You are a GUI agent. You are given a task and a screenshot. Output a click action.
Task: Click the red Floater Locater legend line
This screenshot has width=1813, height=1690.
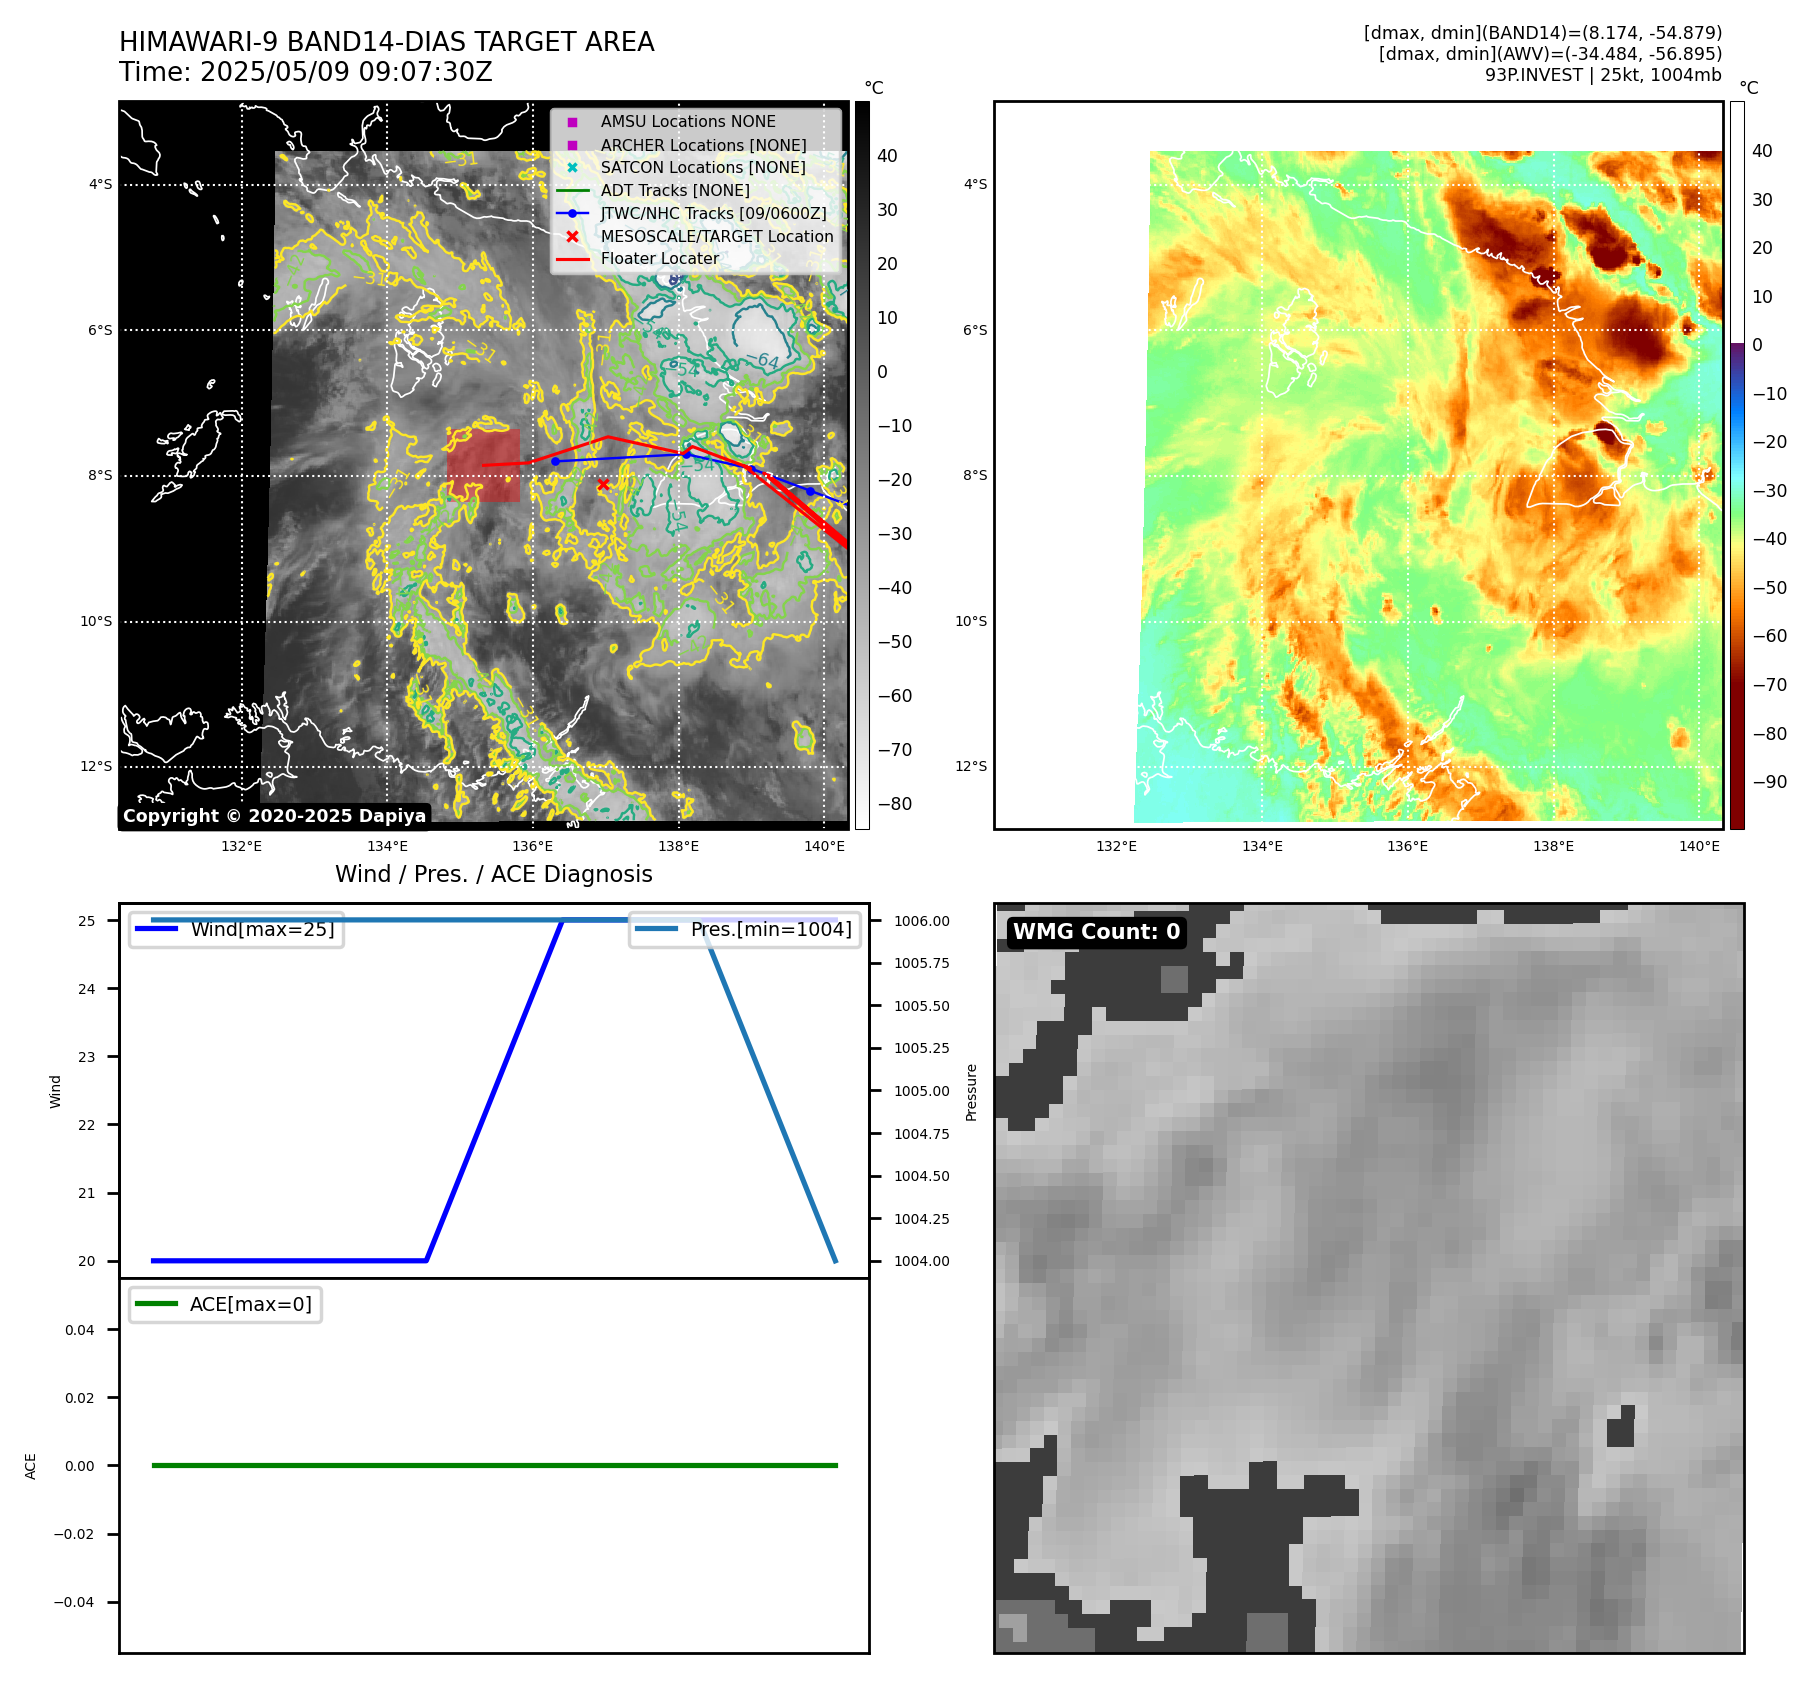coord(572,259)
